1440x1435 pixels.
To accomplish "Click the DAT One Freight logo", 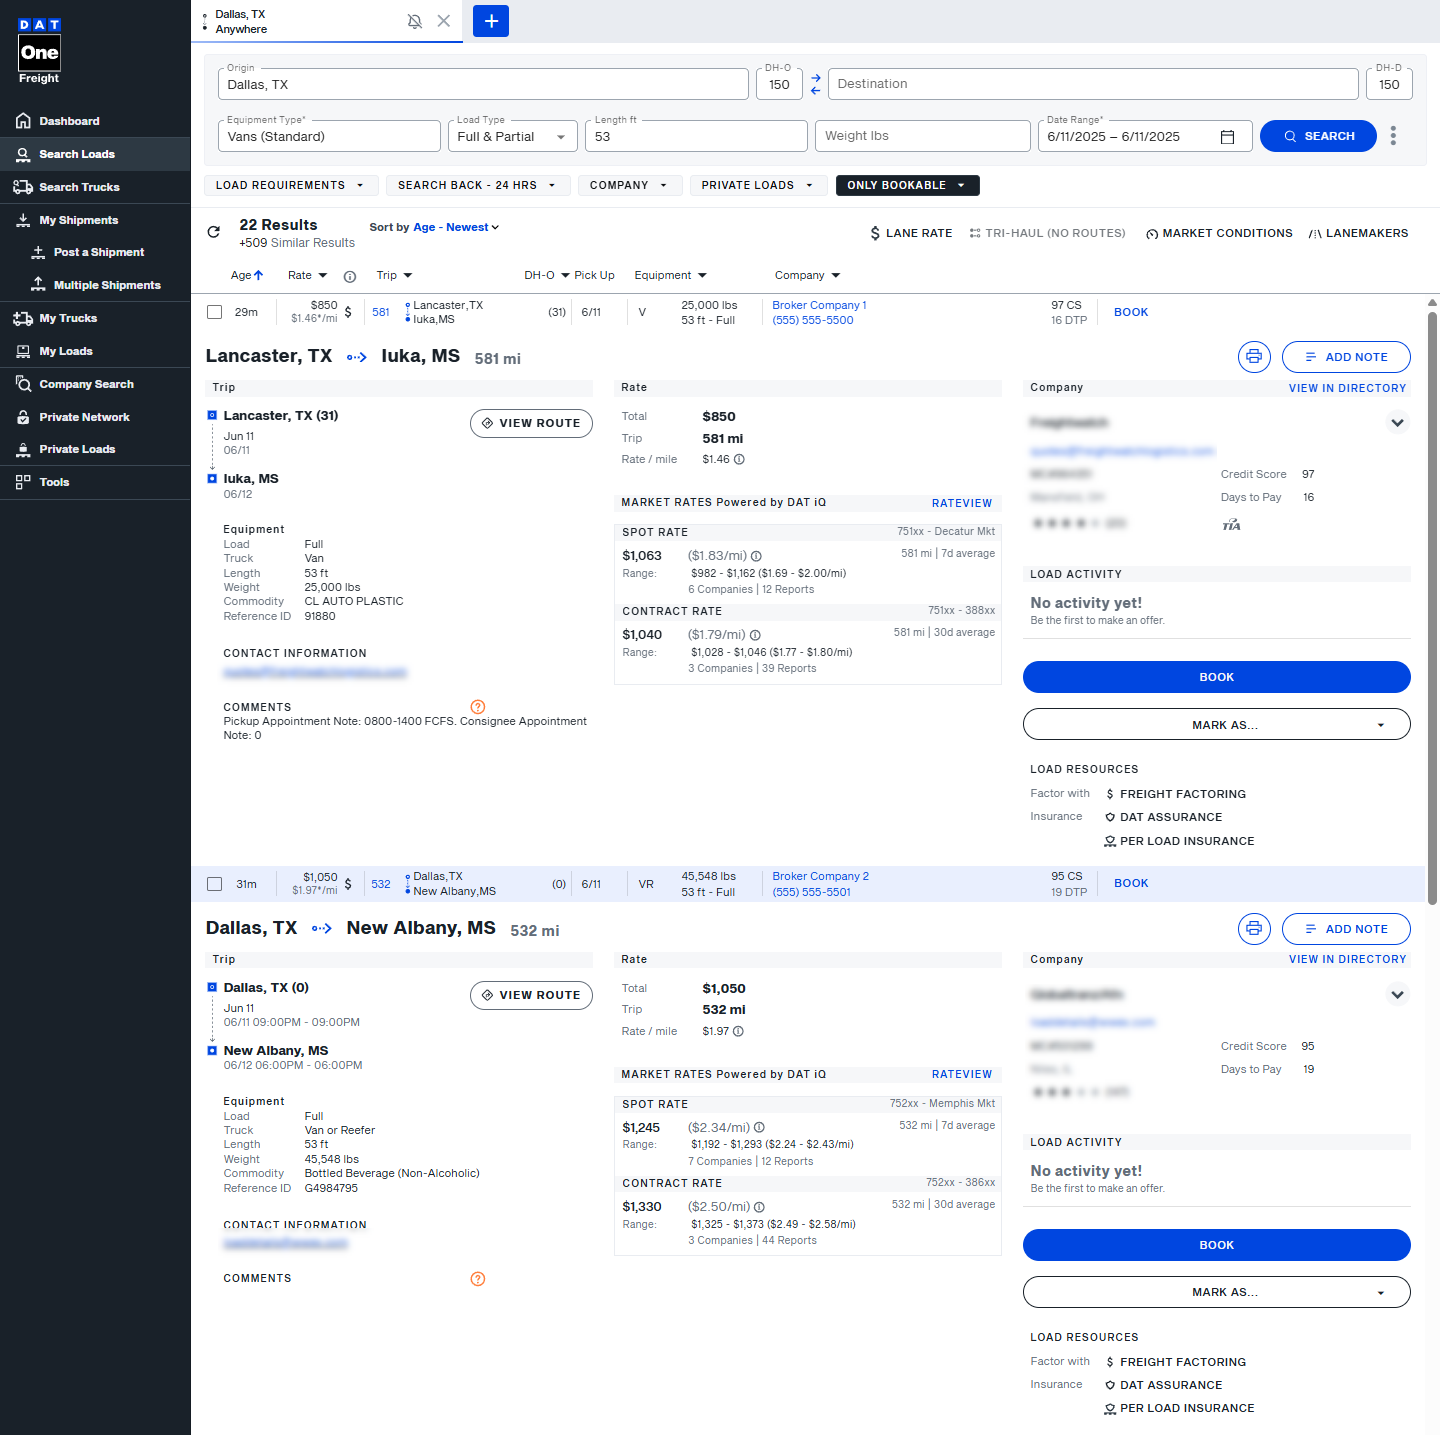I will (40, 51).
